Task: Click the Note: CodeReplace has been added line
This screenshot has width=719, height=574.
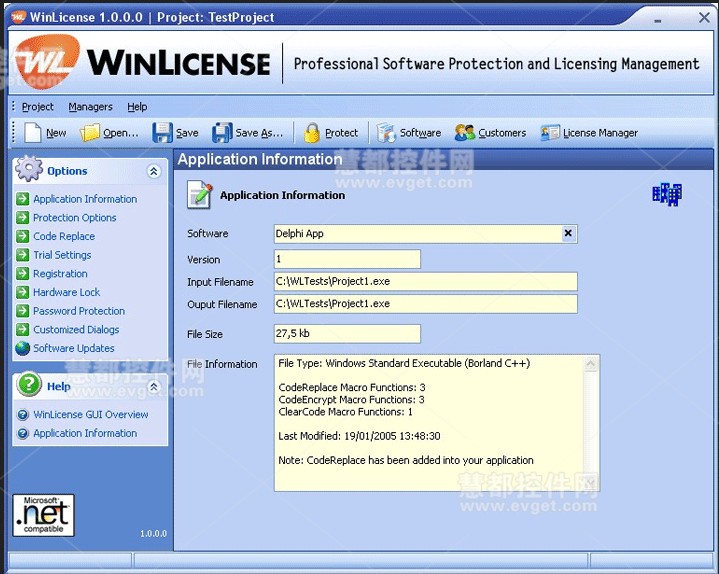Action: 406,460
